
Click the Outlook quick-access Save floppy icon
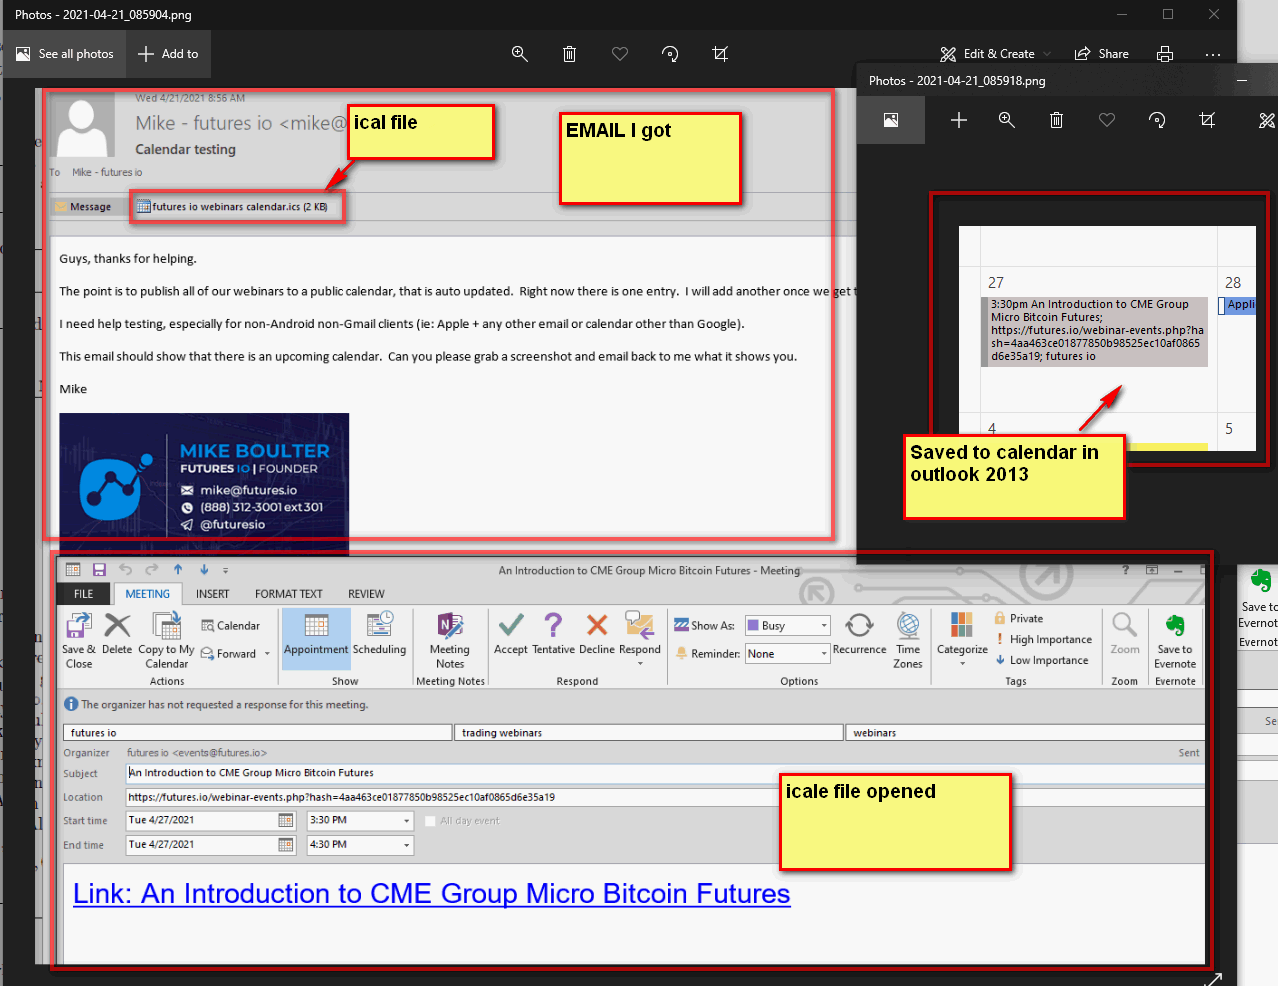click(99, 570)
